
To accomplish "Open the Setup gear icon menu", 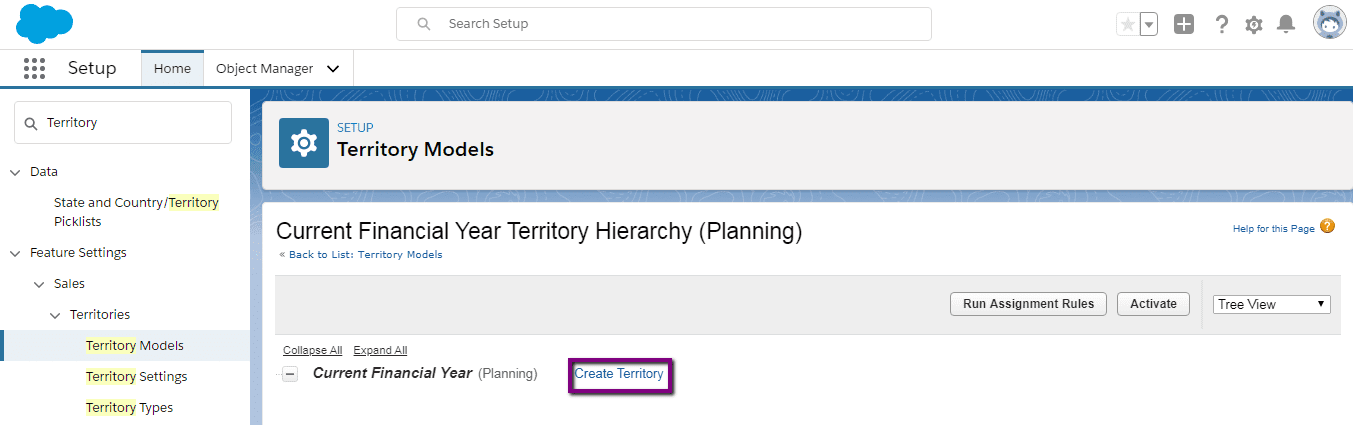I will pos(1254,25).
